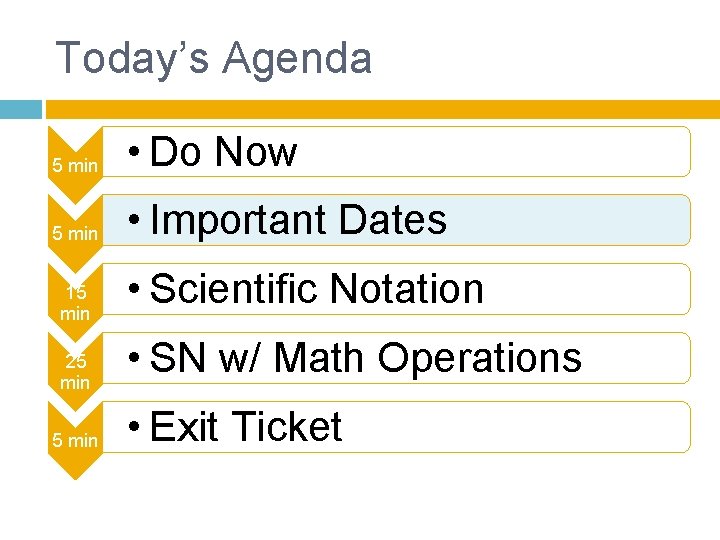
Task: Click the word "Today's" in the title
Action: pyautogui.click(x=132, y=58)
